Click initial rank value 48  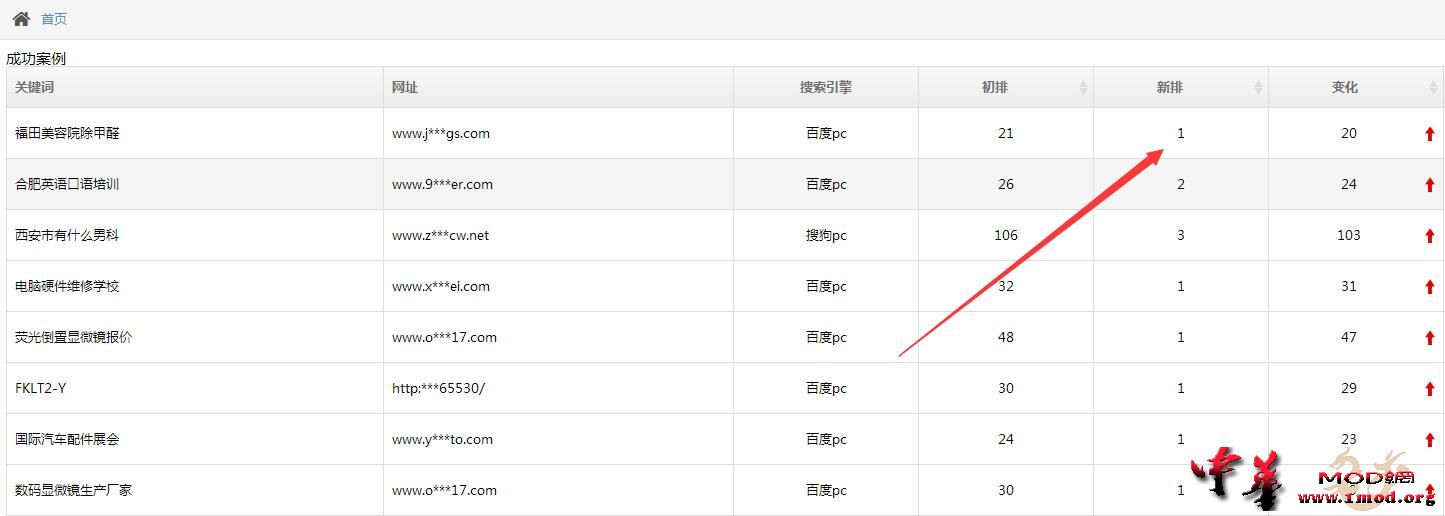(x=1006, y=337)
